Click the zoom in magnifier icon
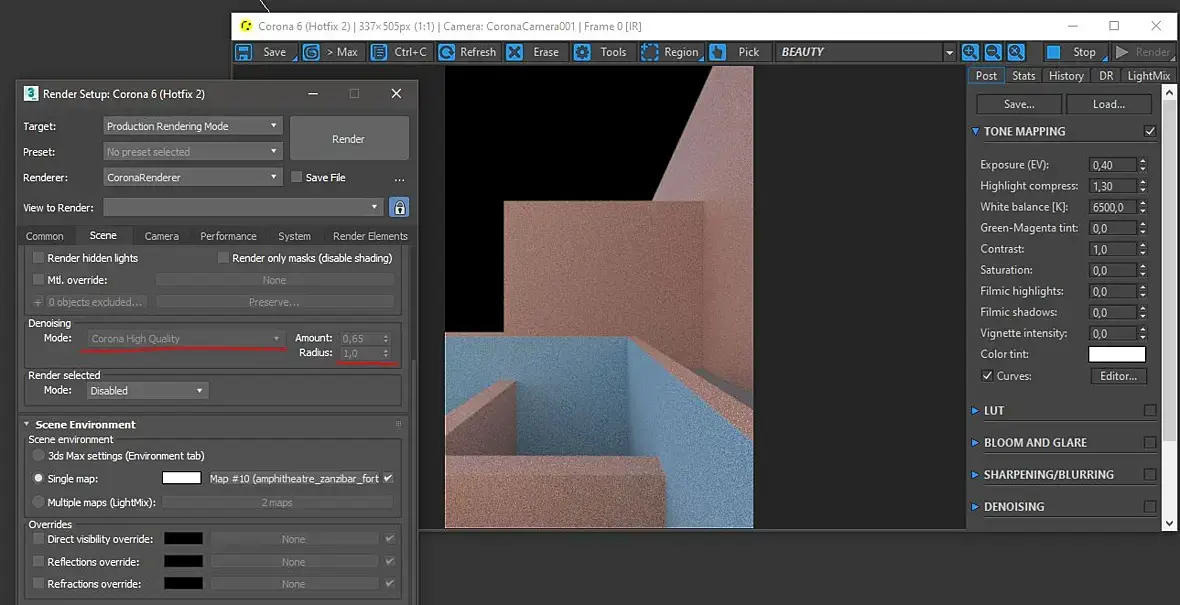The image size is (1180, 605). coord(970,52)
